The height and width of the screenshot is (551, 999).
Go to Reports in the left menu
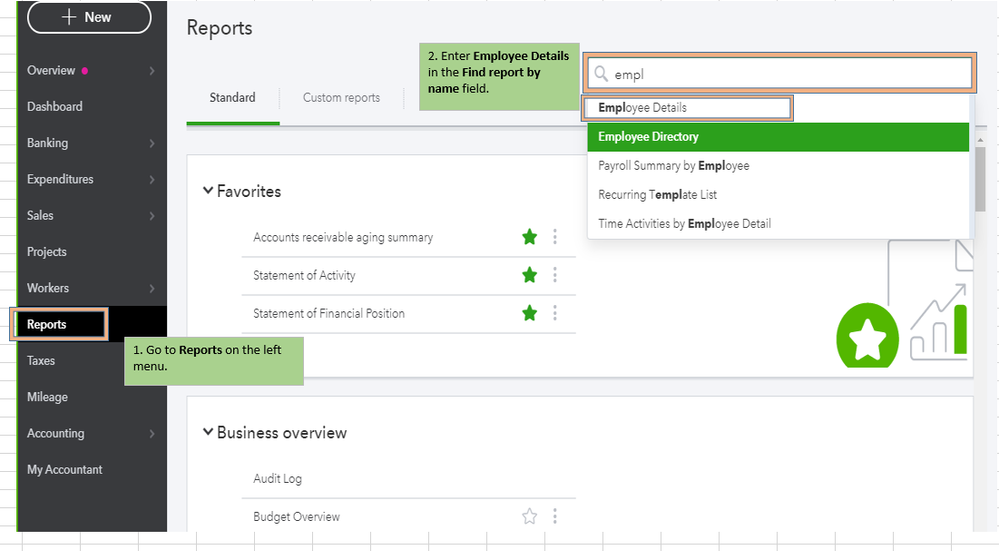(x=47, y=325)
